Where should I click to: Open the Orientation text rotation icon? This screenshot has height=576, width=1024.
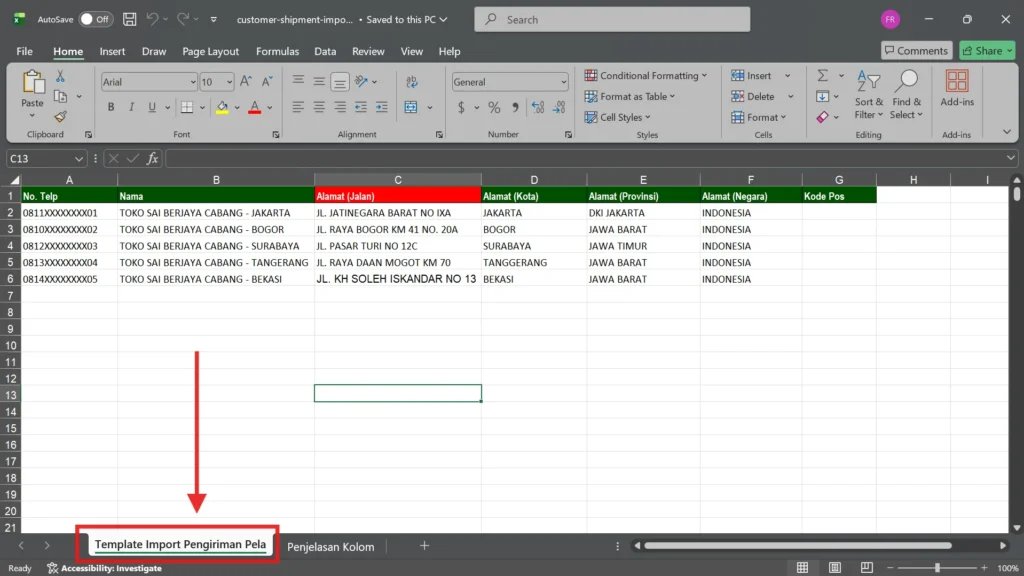tap(361, 82)
